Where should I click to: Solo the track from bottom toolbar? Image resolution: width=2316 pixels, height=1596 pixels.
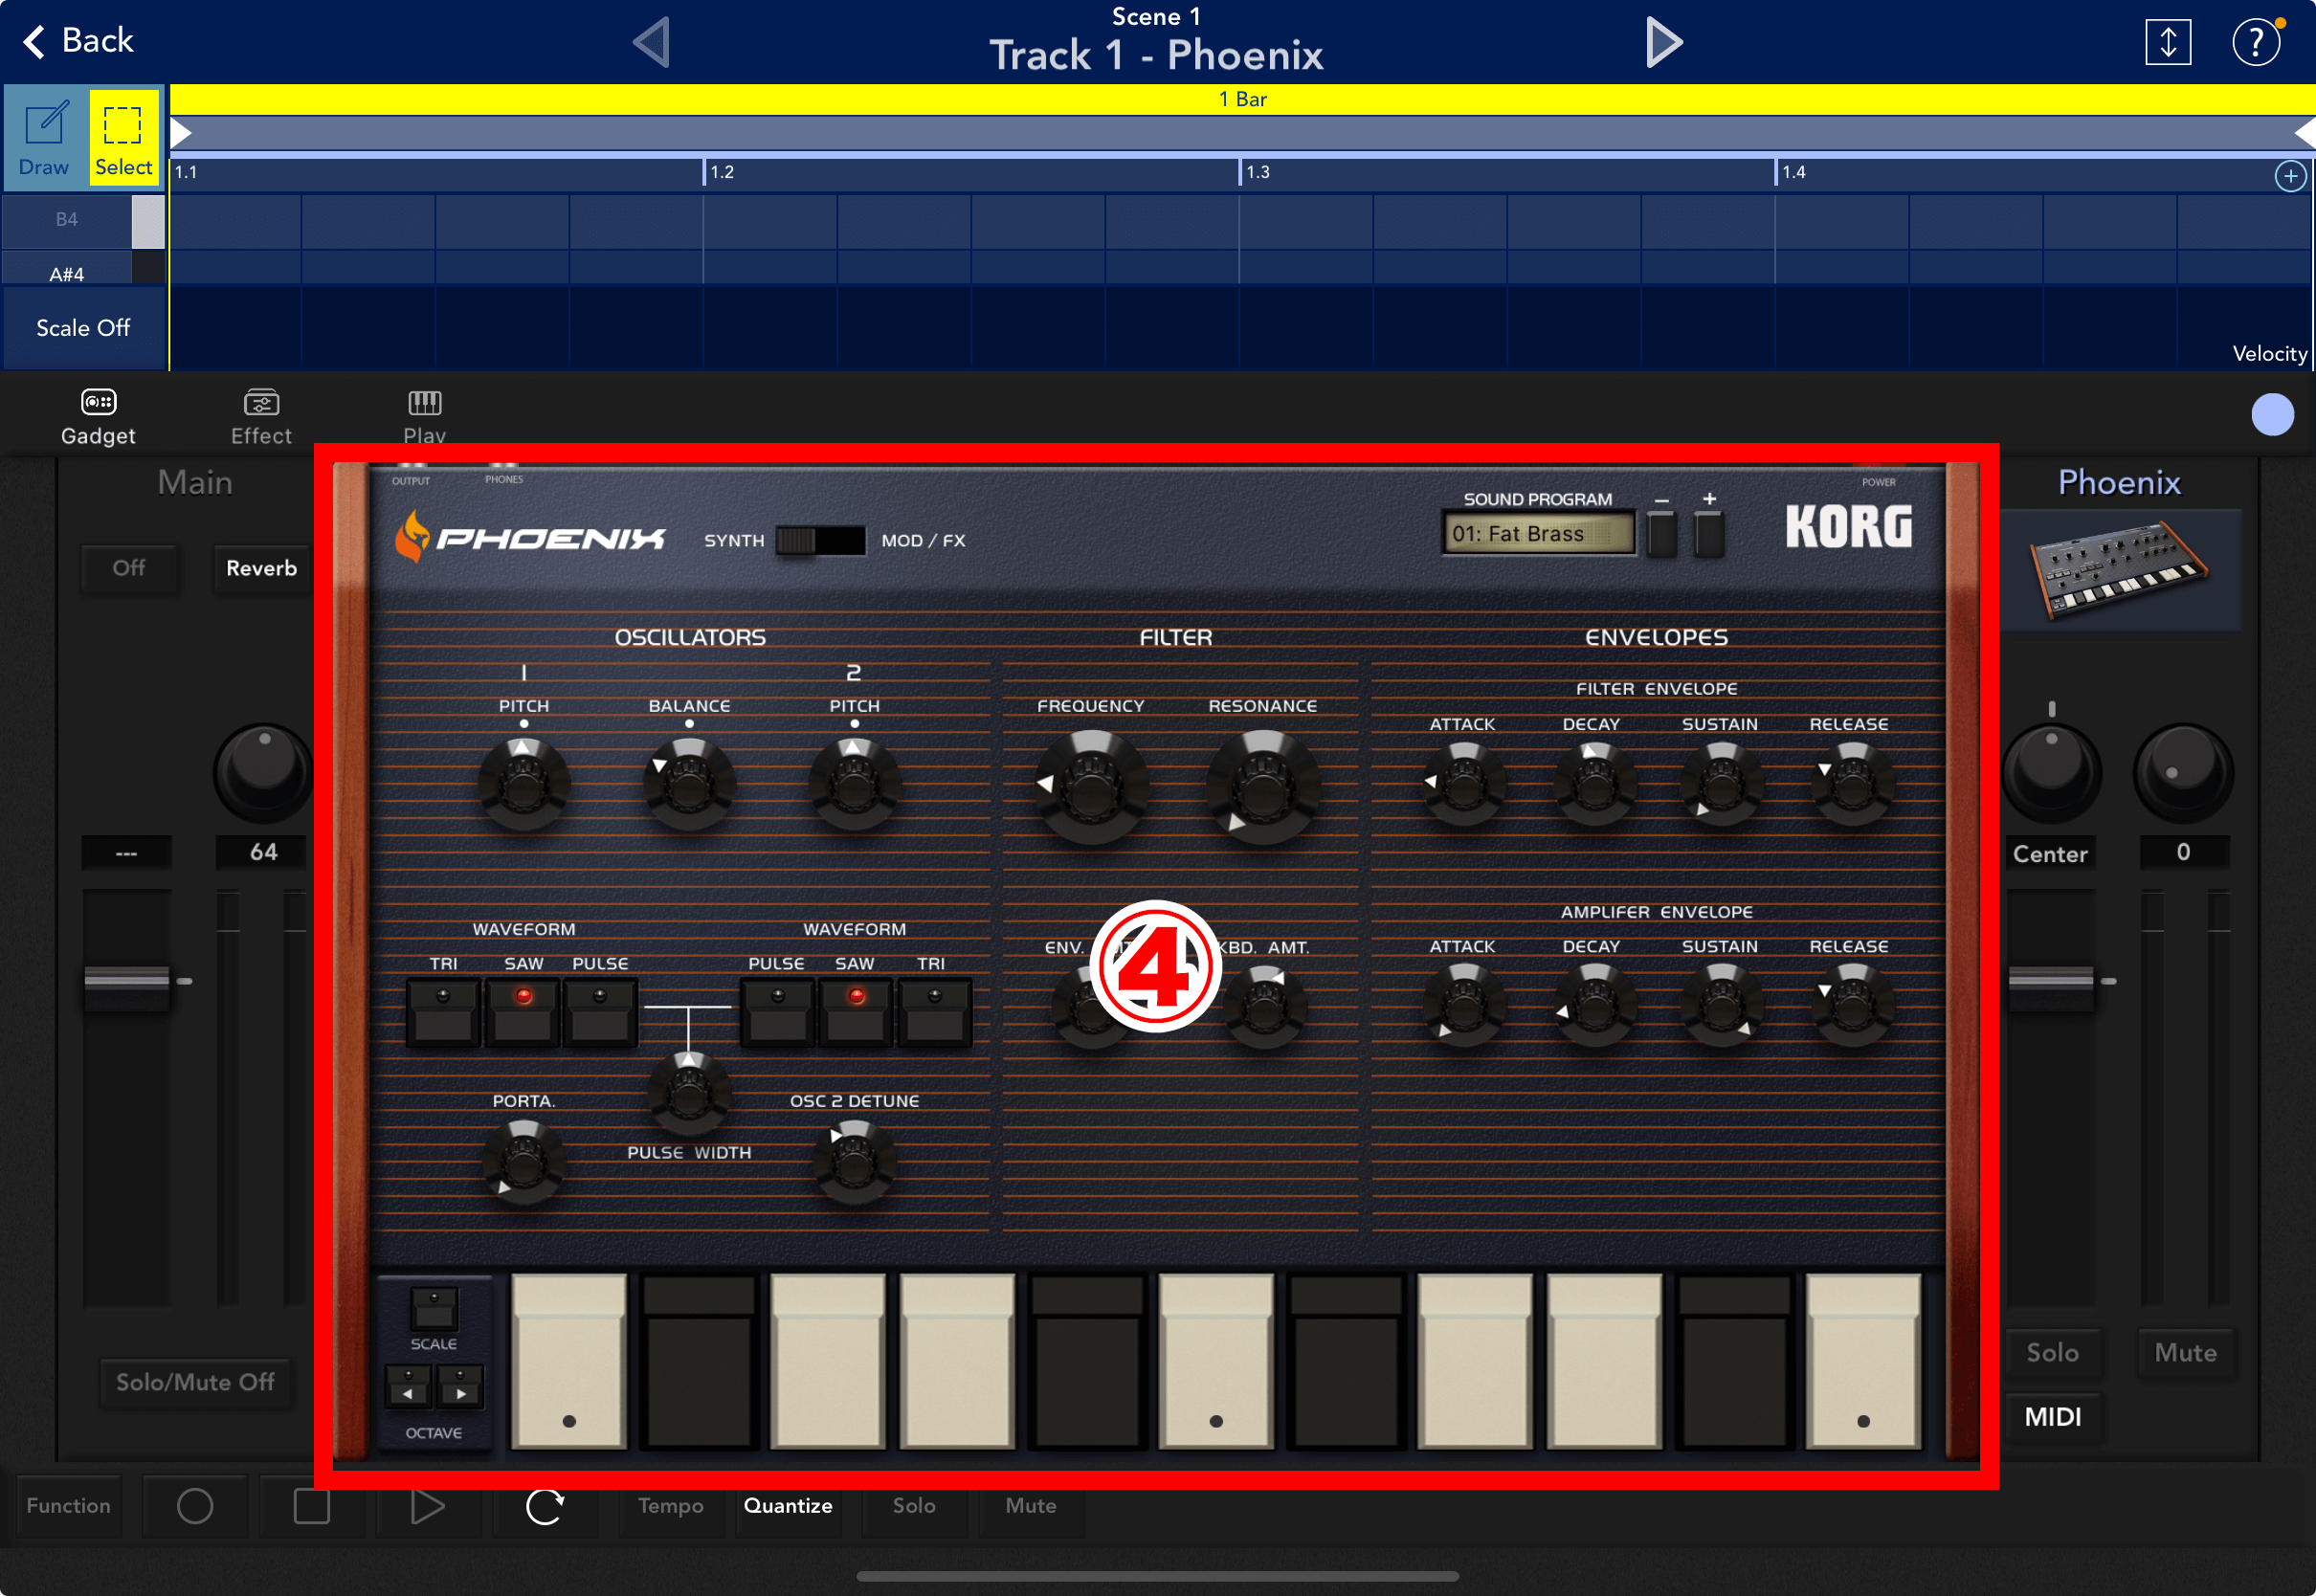coord(914,1506)
